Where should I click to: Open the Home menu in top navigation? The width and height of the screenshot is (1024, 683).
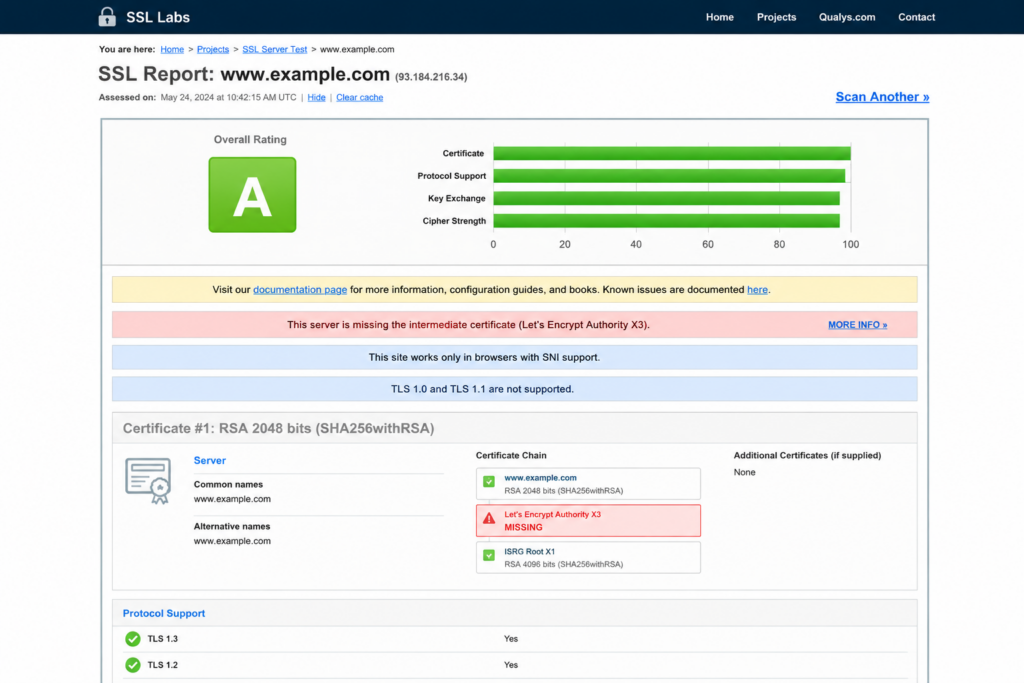[x=720, y=17]
